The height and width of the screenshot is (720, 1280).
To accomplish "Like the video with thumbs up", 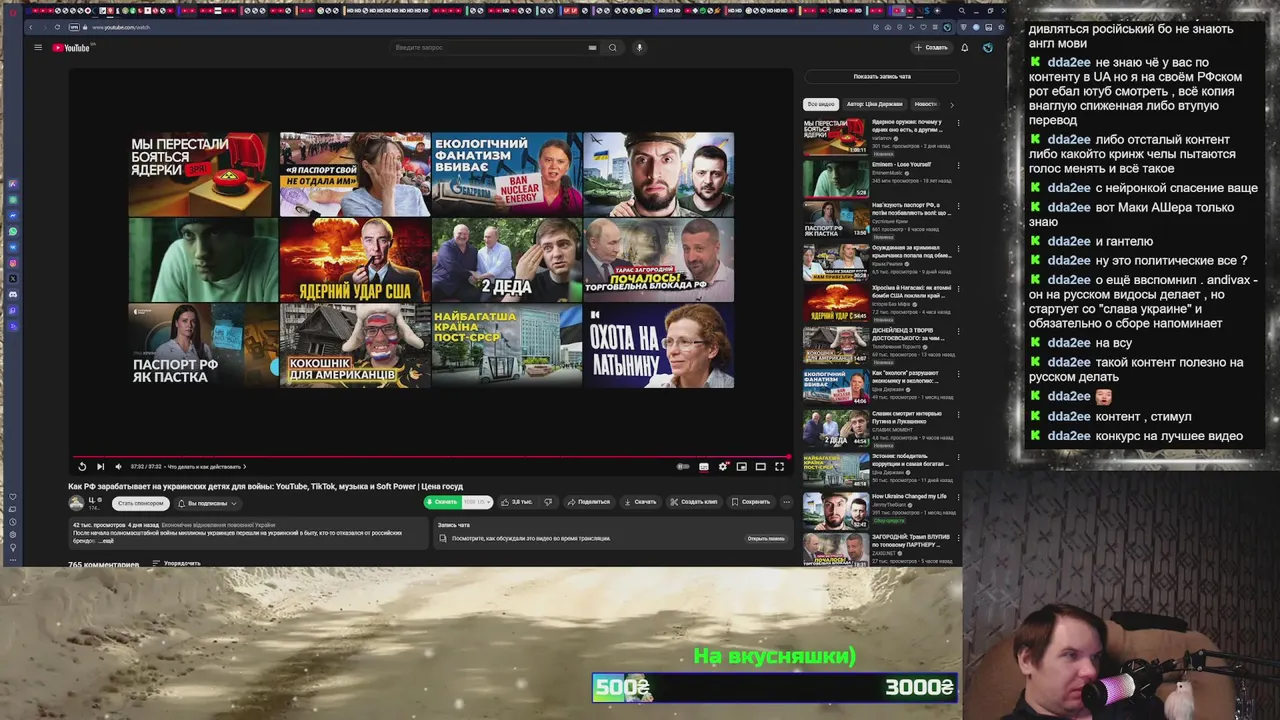I will [x=518, y=502].
